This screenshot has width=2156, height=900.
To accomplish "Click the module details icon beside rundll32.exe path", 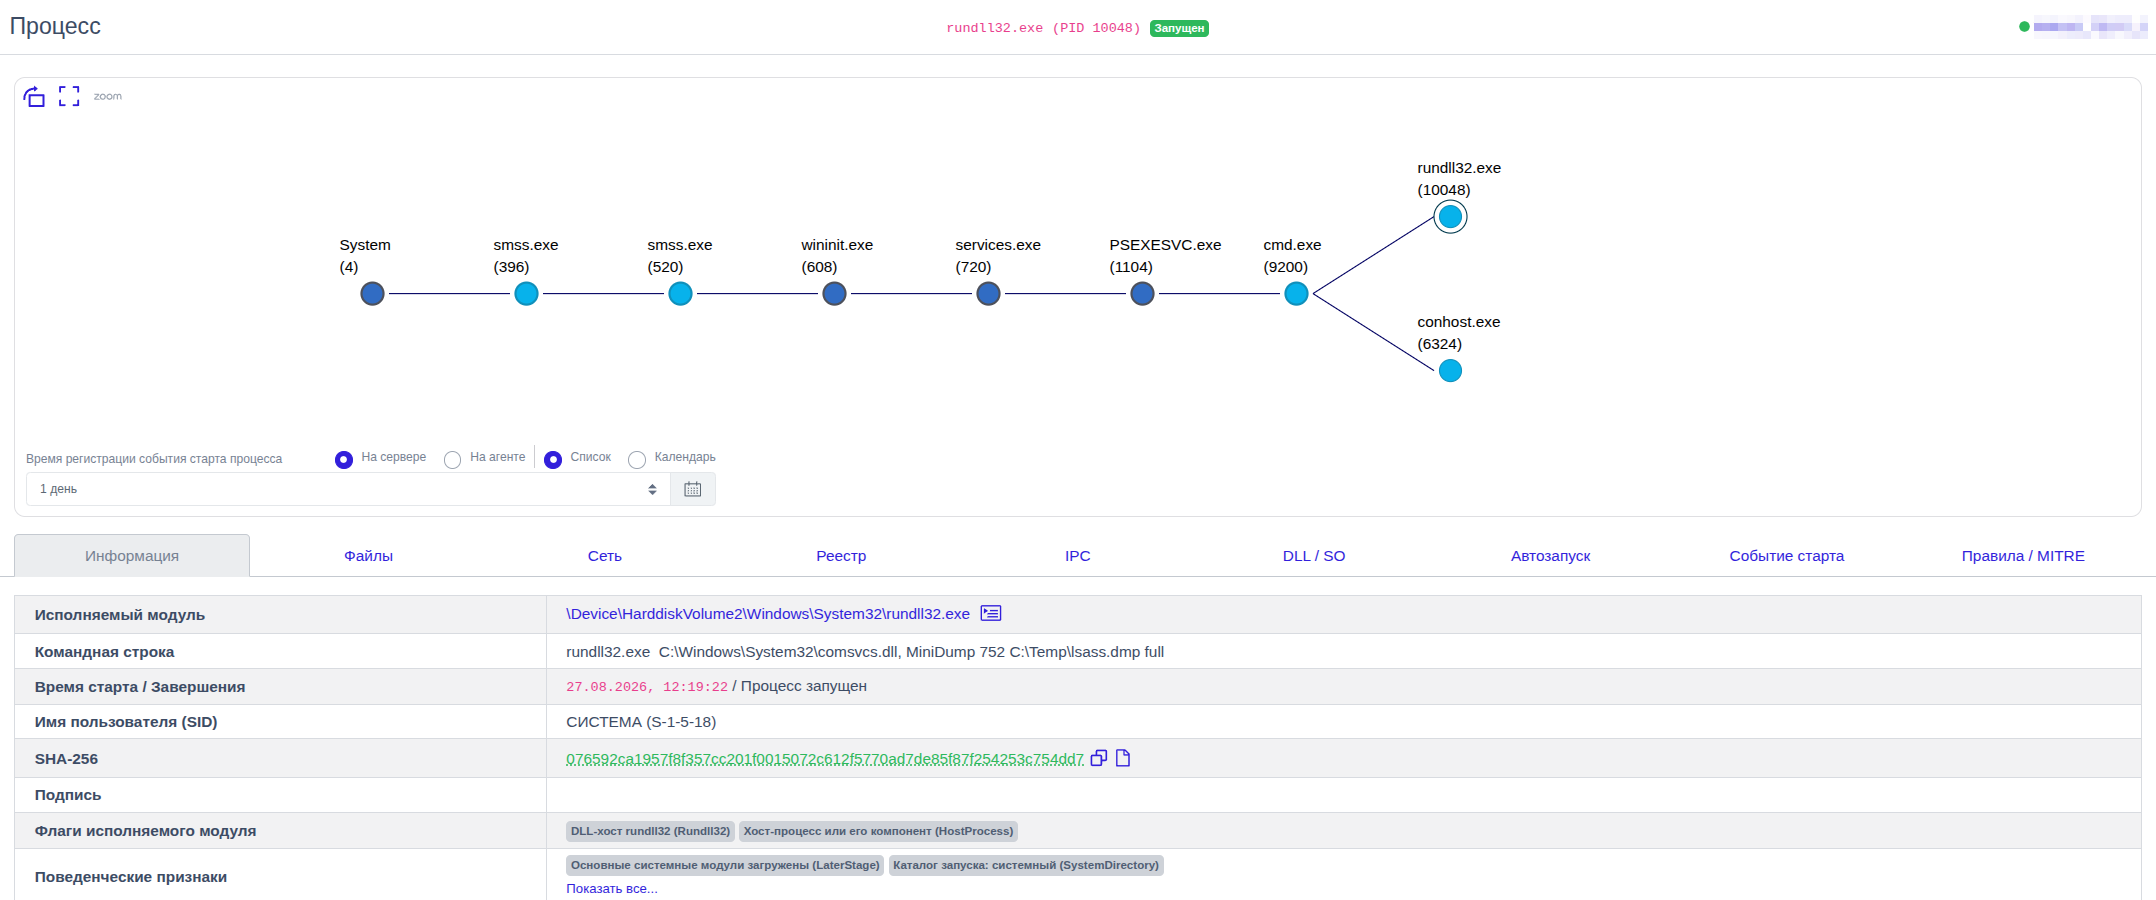I will [x=991, y=613].
